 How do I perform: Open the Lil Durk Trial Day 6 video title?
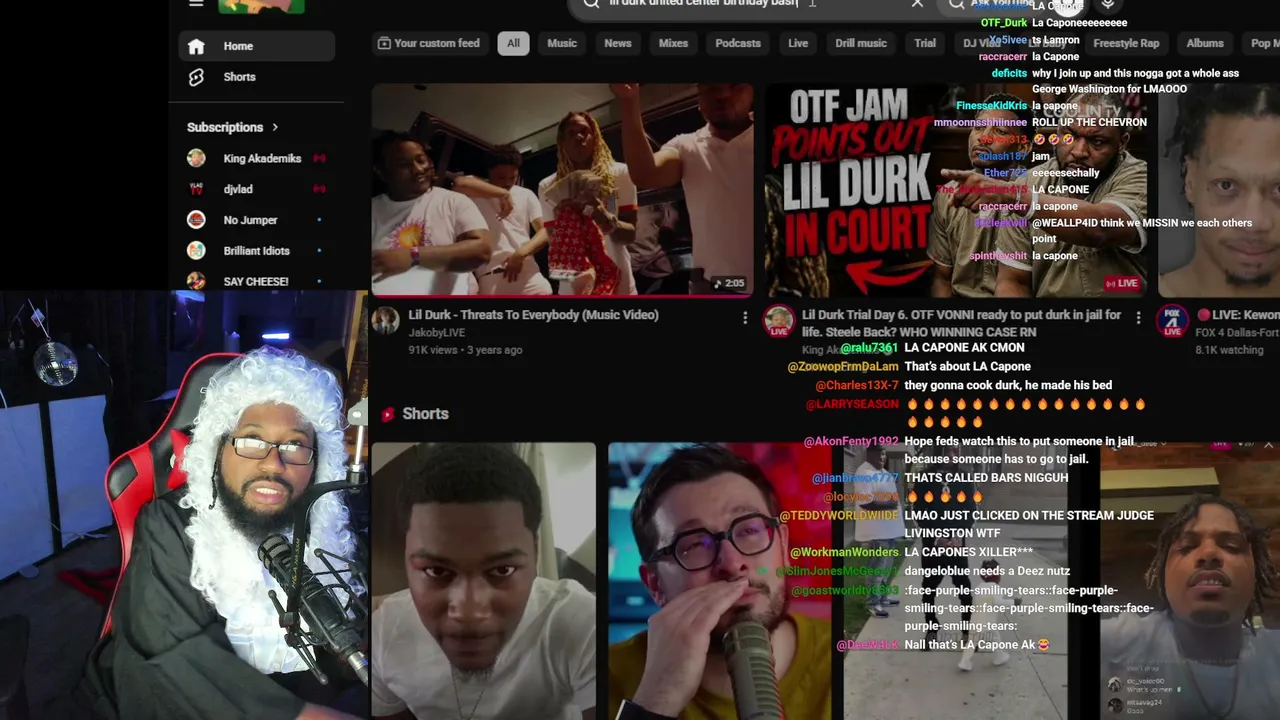click(961, 323)
